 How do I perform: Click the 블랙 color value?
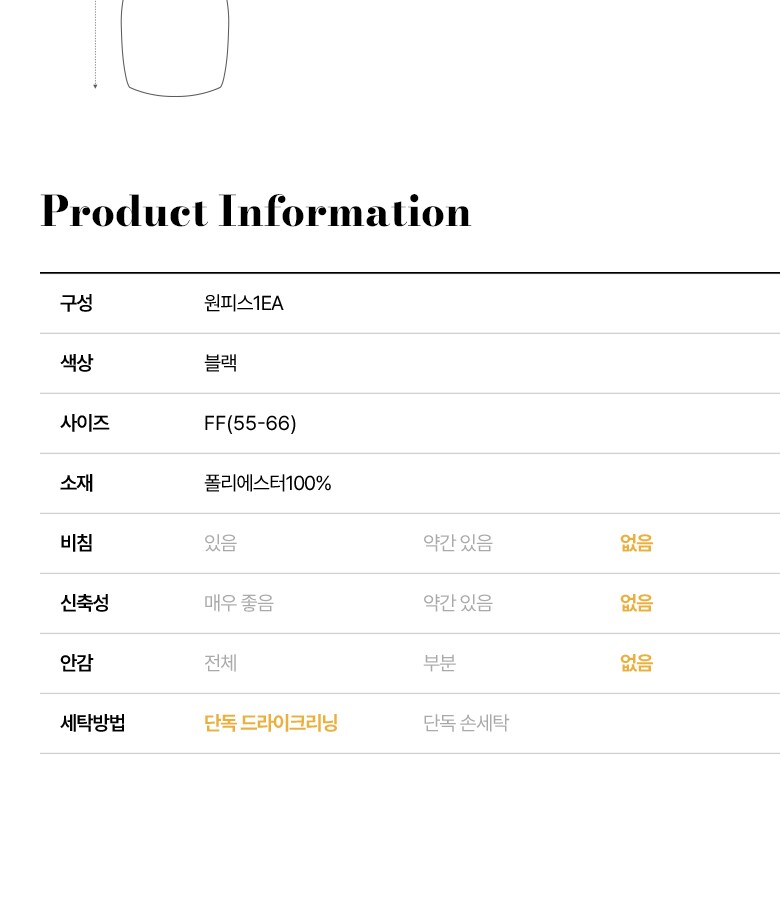220,363
